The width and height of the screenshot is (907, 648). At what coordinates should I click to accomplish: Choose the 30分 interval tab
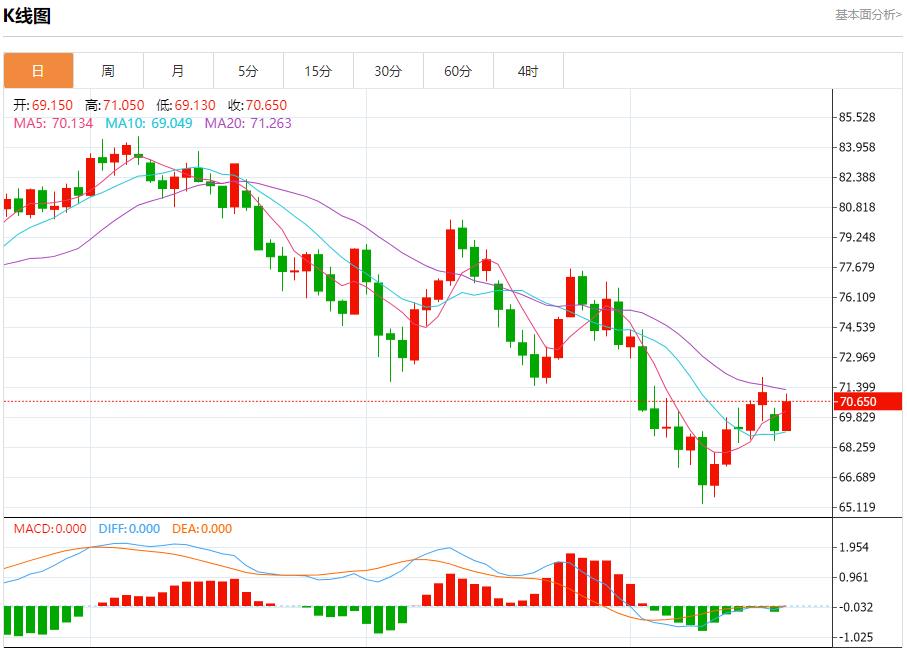(388, 71)
